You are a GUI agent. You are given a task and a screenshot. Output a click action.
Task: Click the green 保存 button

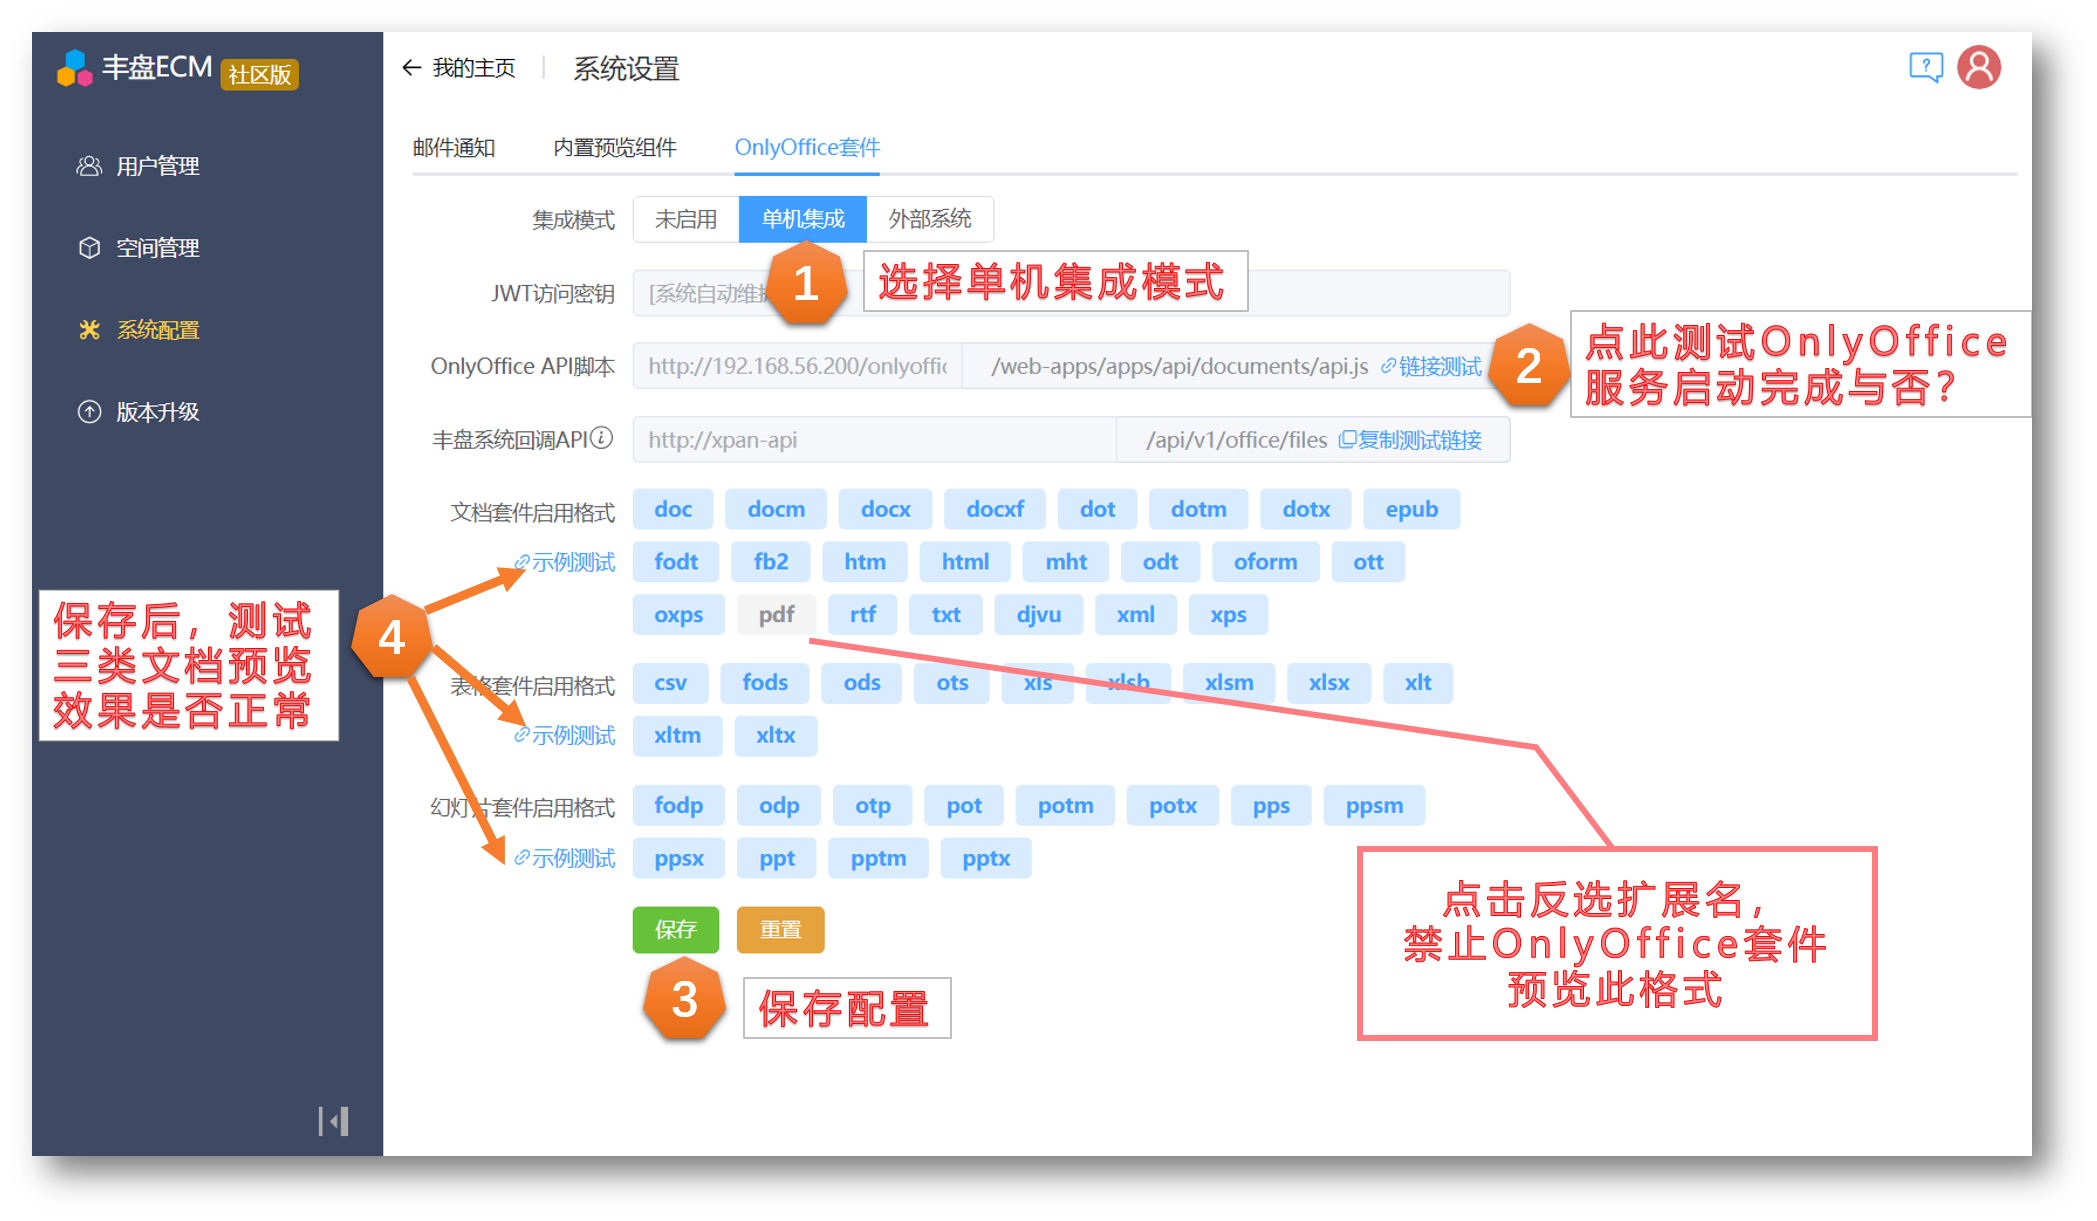coord(676,930)
